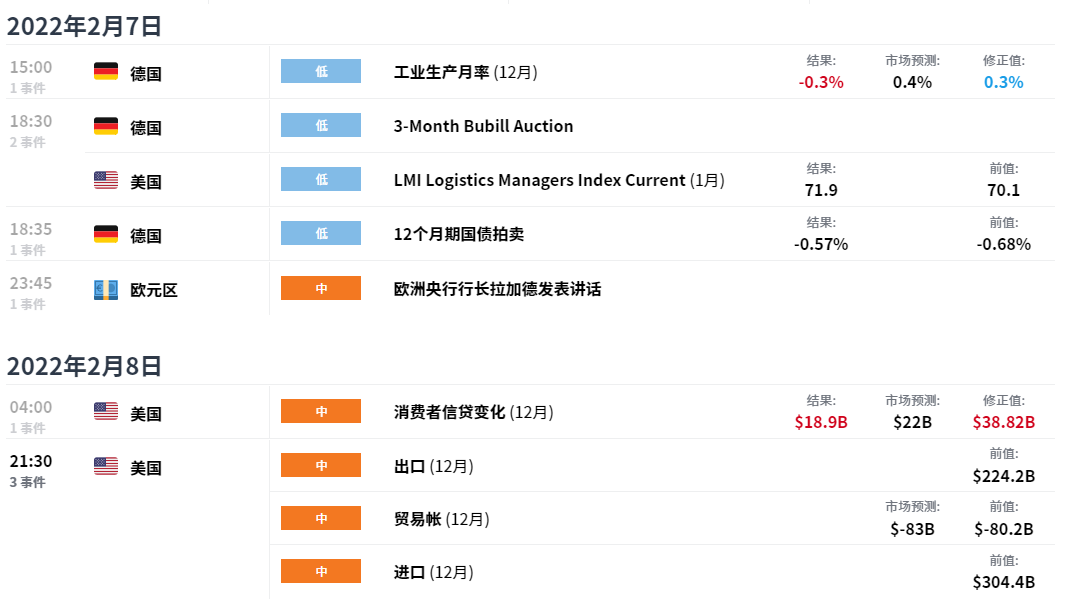This screenshot has height=607, width=1067.
Task: Open the 进口 (12月) event
Action: [433, 572]
